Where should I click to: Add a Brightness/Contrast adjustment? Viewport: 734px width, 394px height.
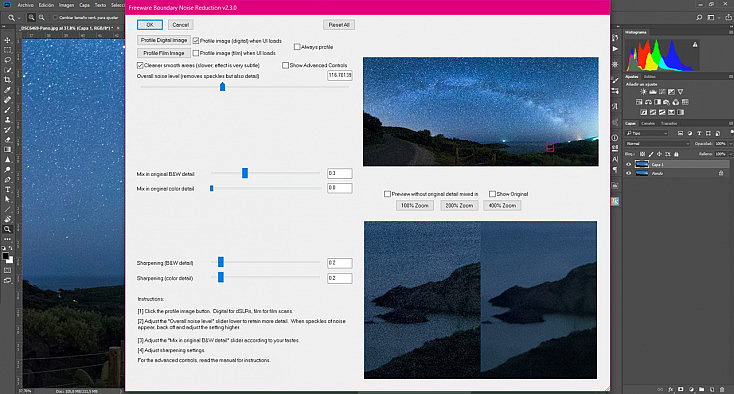643,92
